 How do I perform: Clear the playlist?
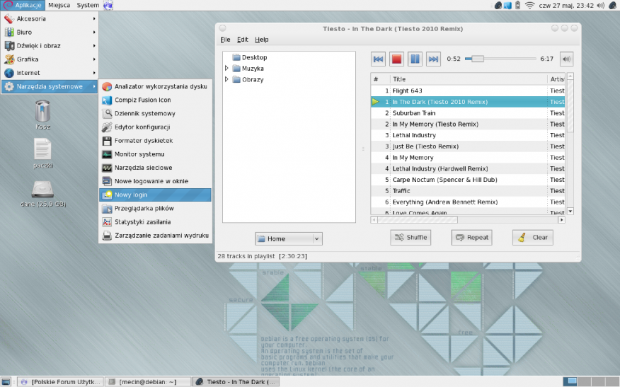click(533, 238)
